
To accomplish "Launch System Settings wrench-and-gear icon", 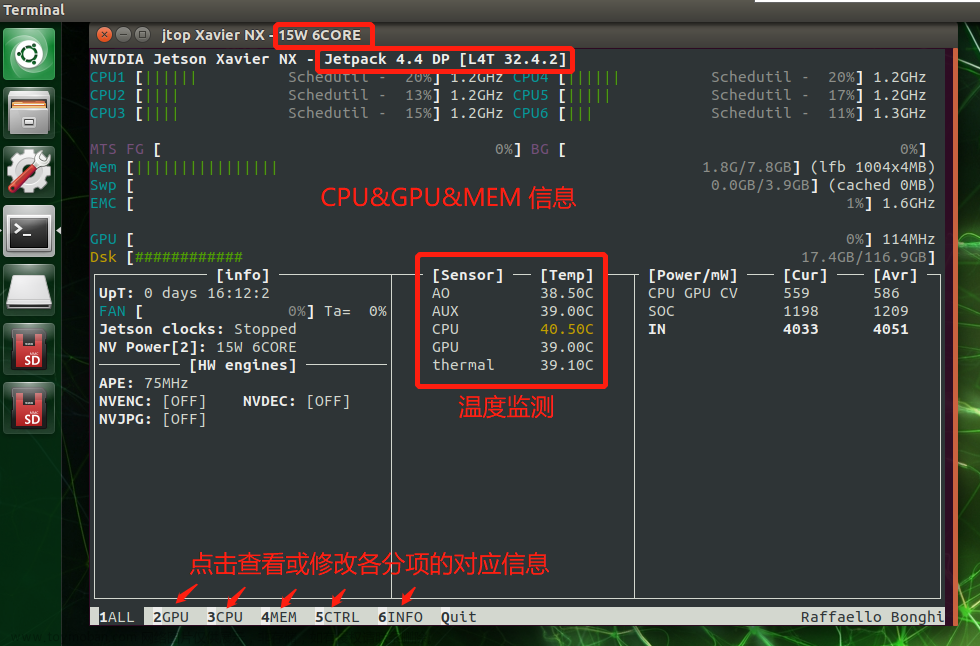I will [x=29, y=172].
